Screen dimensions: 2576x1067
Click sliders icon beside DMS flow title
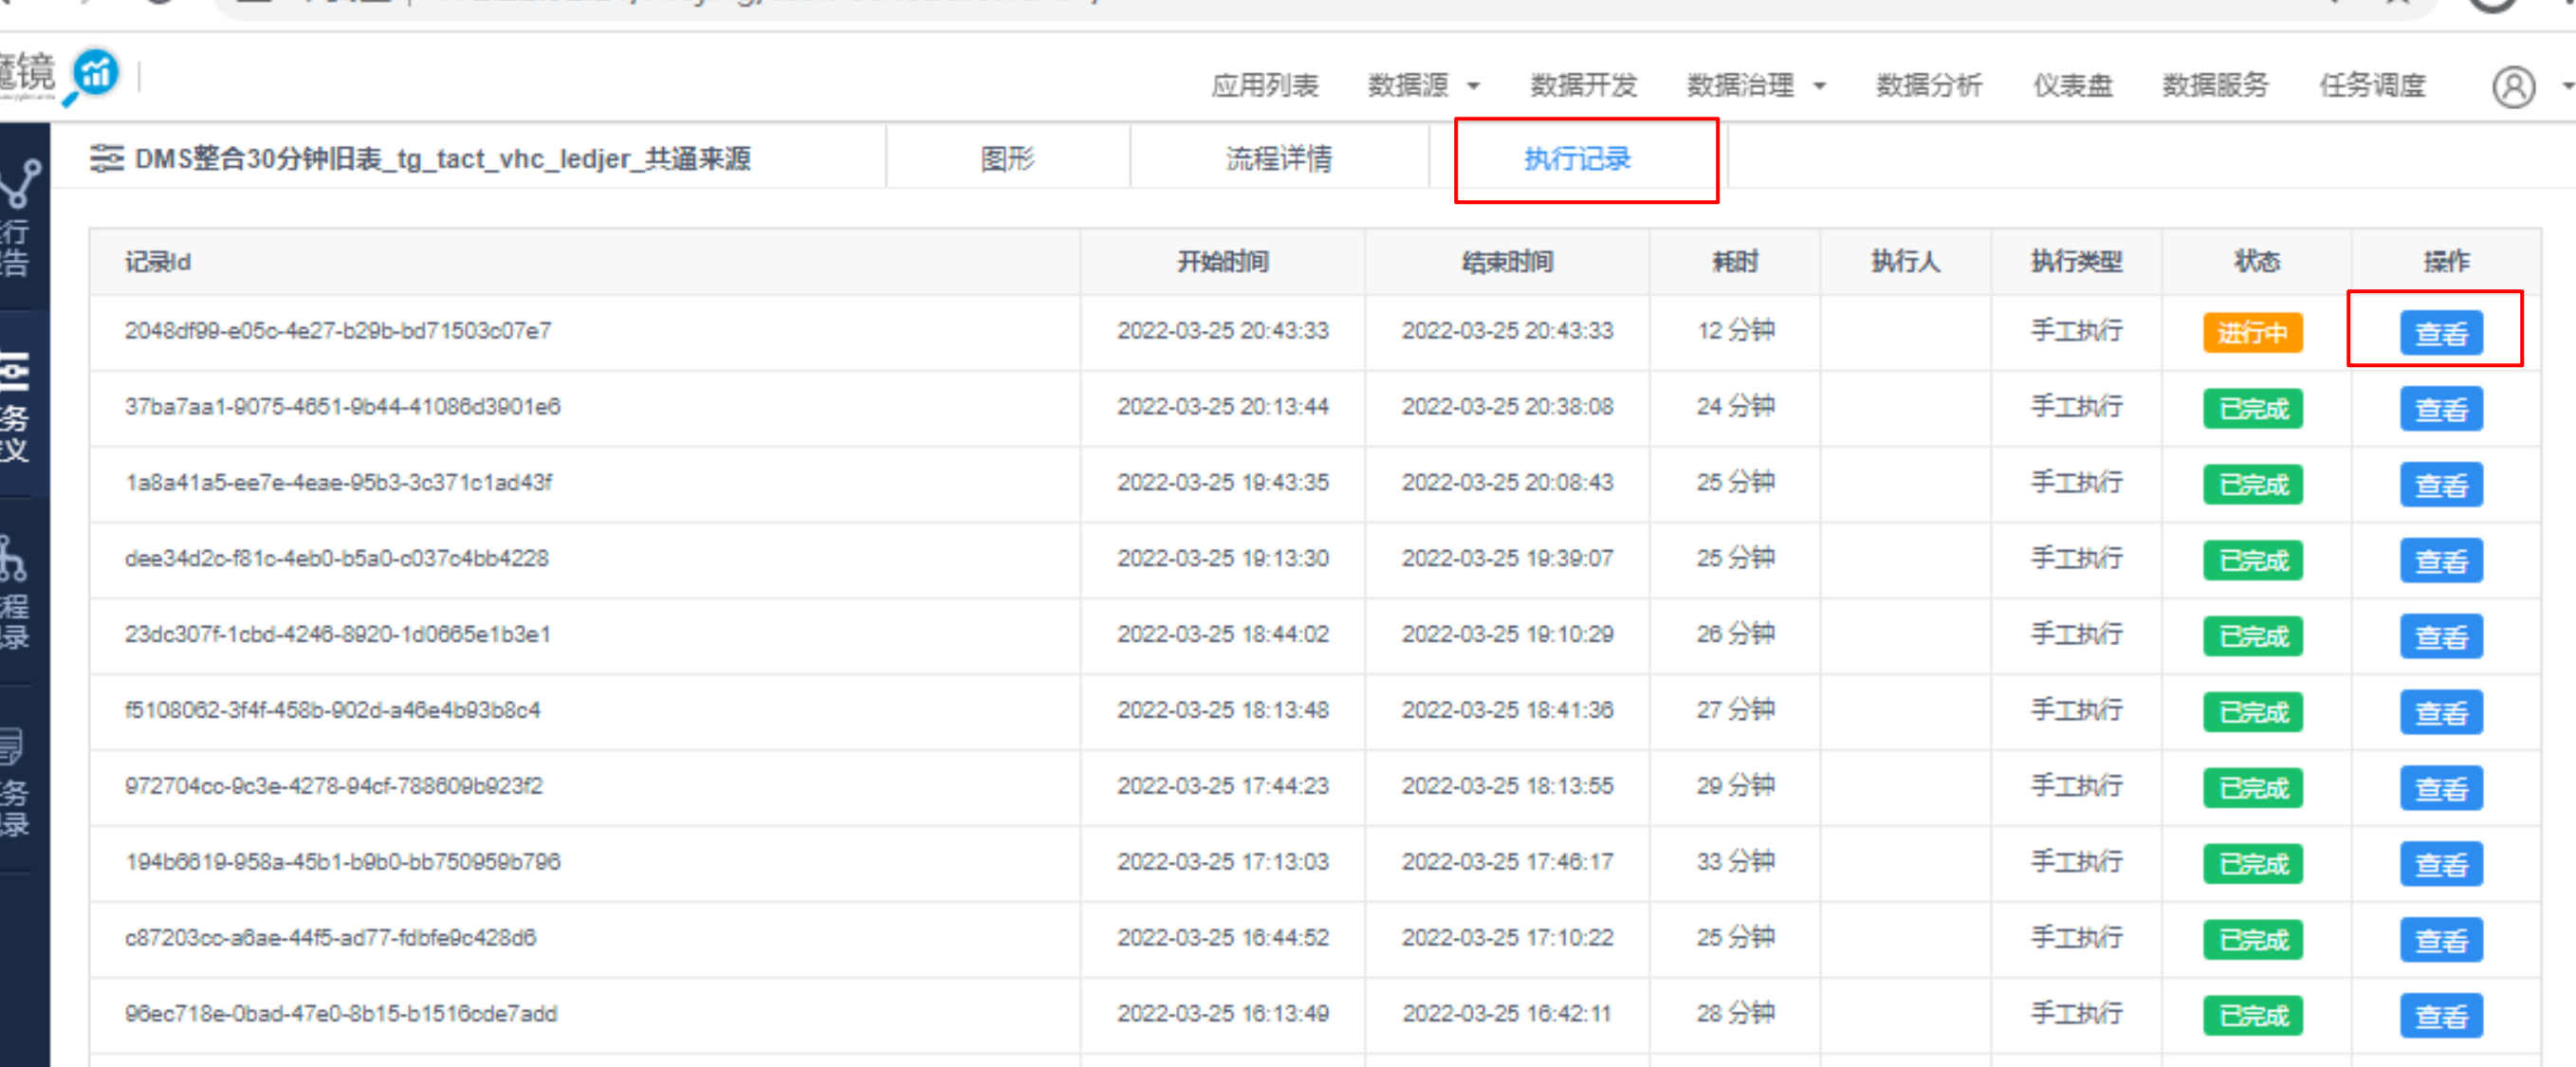[x=106, y=158]
